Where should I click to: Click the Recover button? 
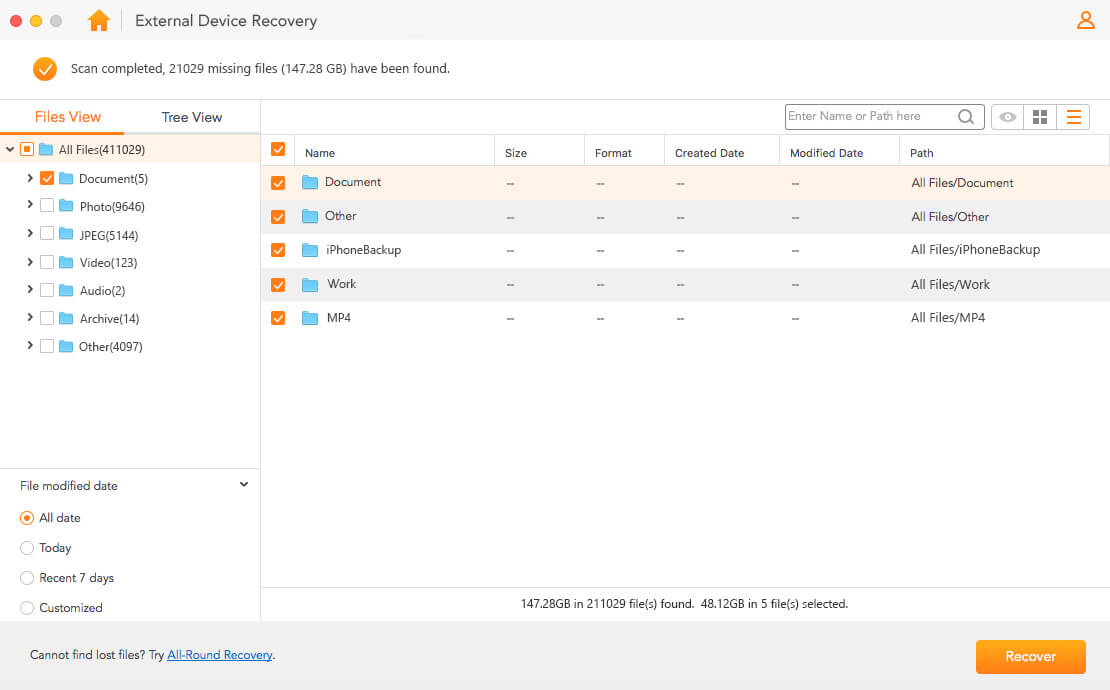(1030, 657)
